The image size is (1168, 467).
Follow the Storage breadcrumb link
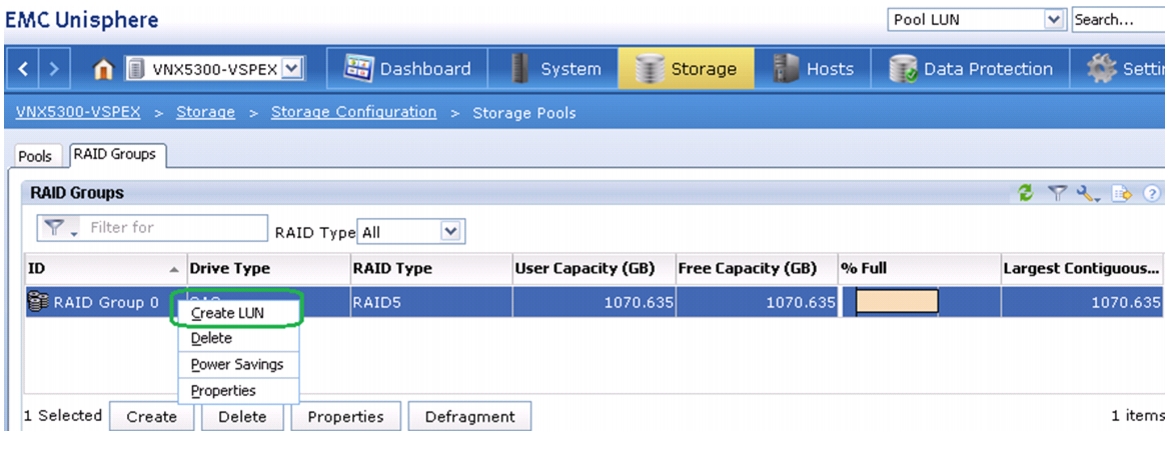(x=206, y=112)
